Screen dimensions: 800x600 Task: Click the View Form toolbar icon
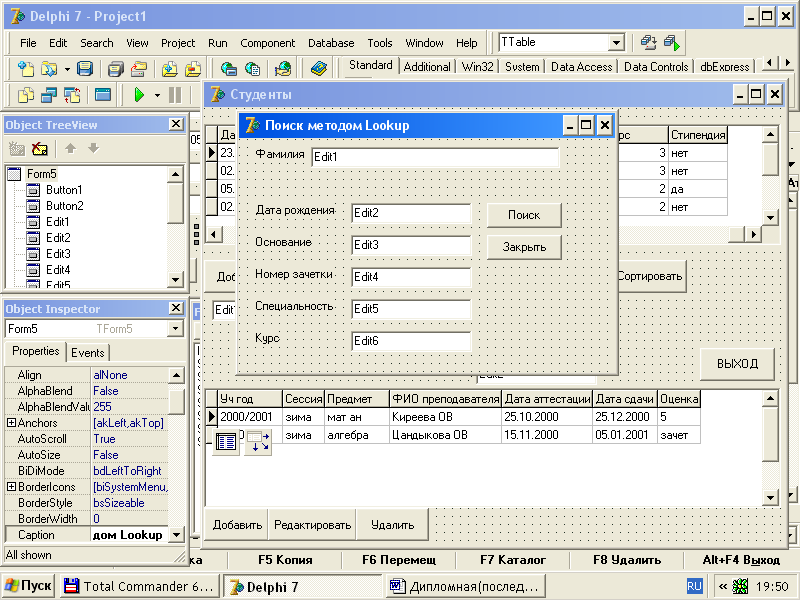49,95
